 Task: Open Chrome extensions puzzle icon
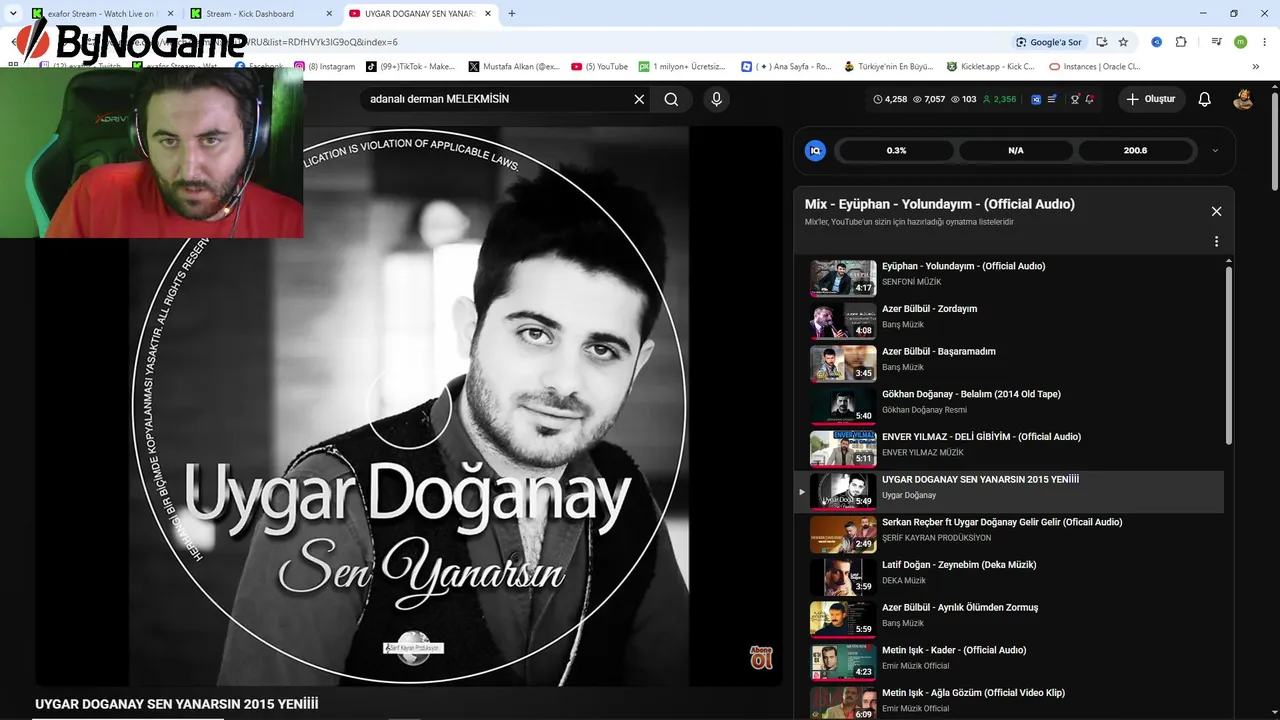[1181, 42]
